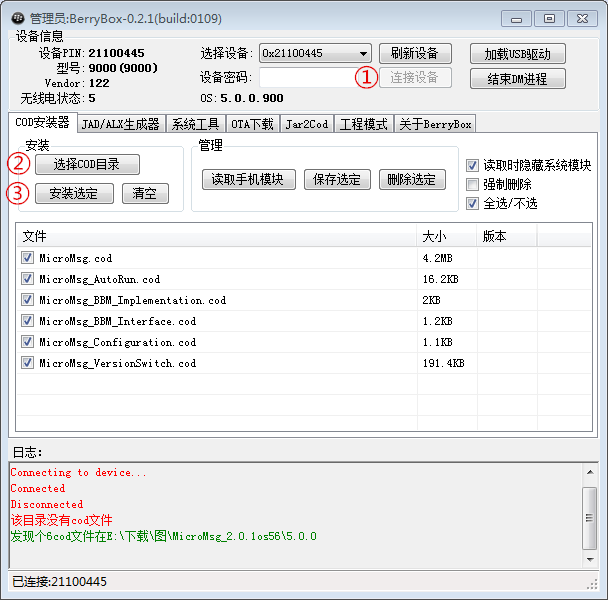Click 读取手机模块 button
Screen dimensions: 608x600
click(249, 179)
